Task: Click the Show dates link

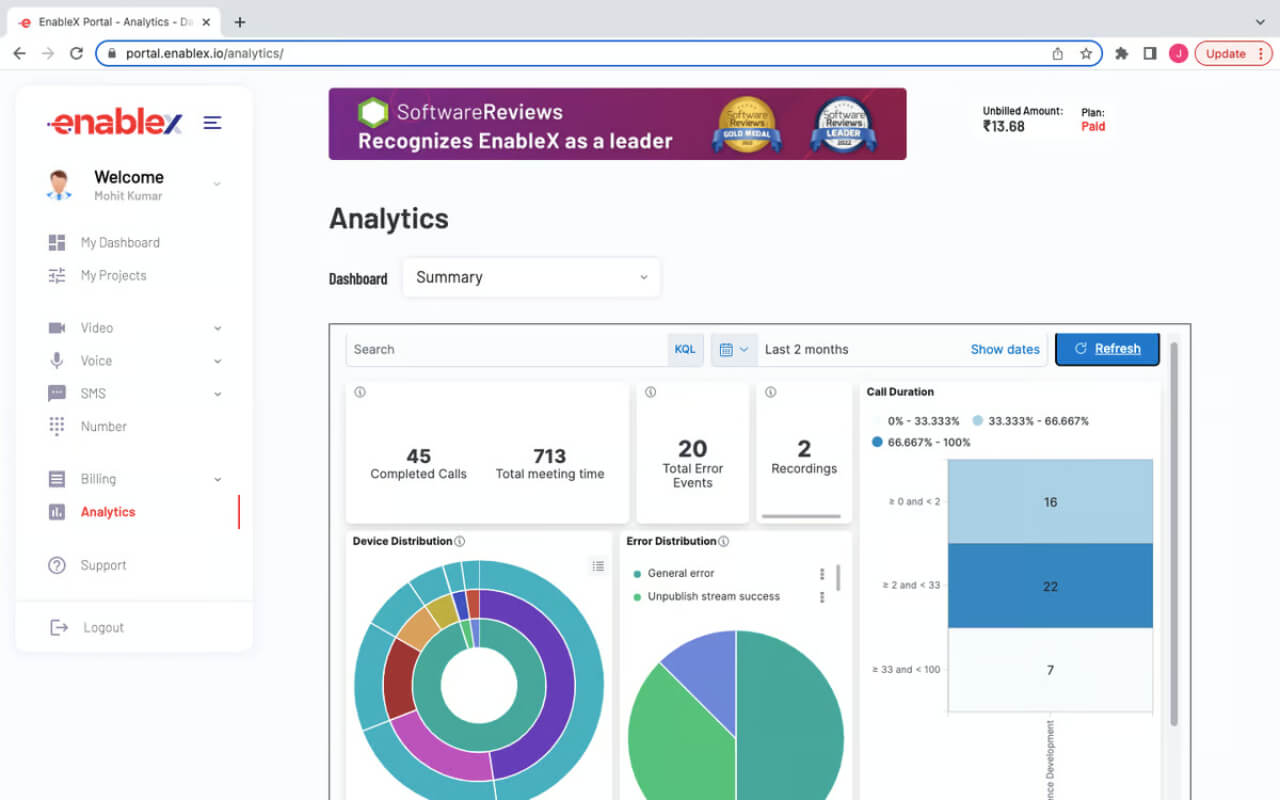Action: coord(1005,350)
